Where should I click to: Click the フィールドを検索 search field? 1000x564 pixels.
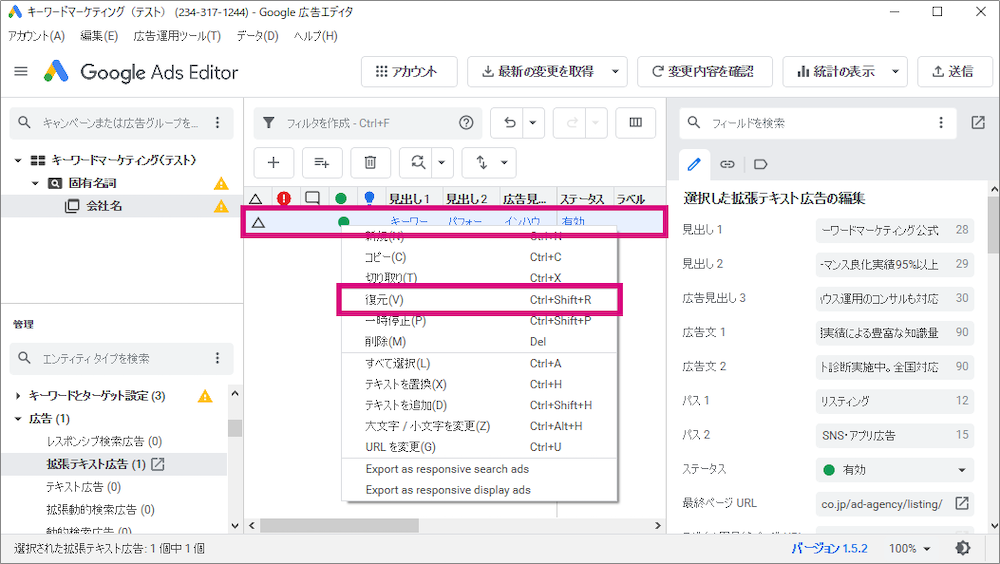(x=818, y=122)
